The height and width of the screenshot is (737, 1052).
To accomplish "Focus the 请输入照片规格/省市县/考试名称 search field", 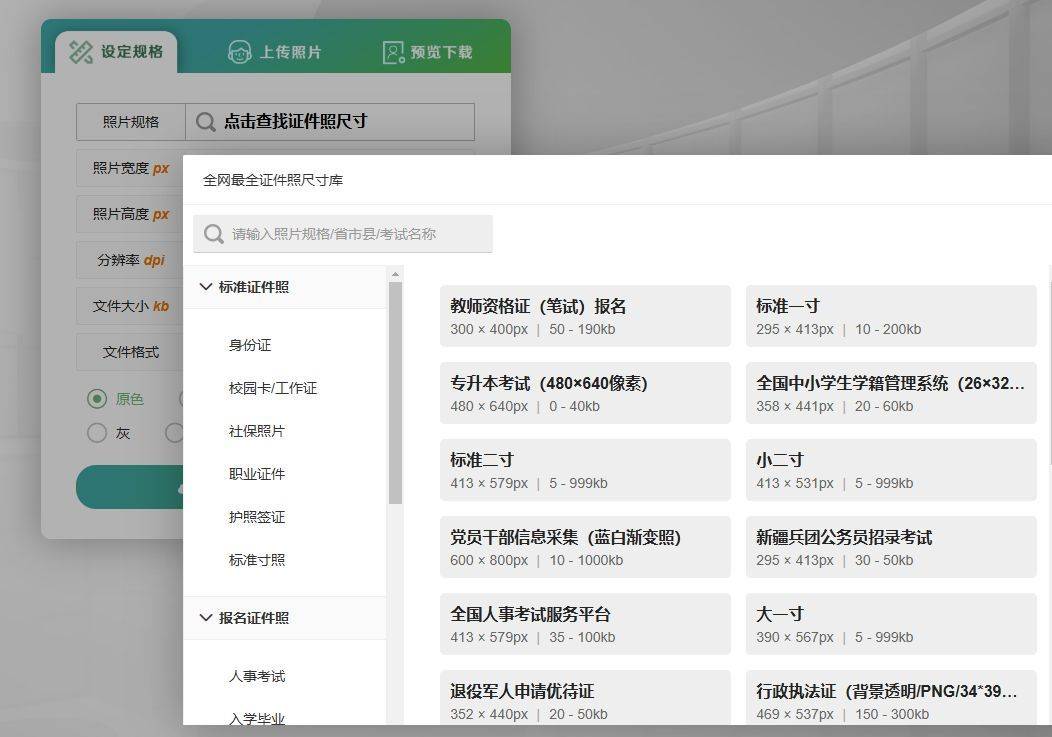I will (x=343, y=234).
